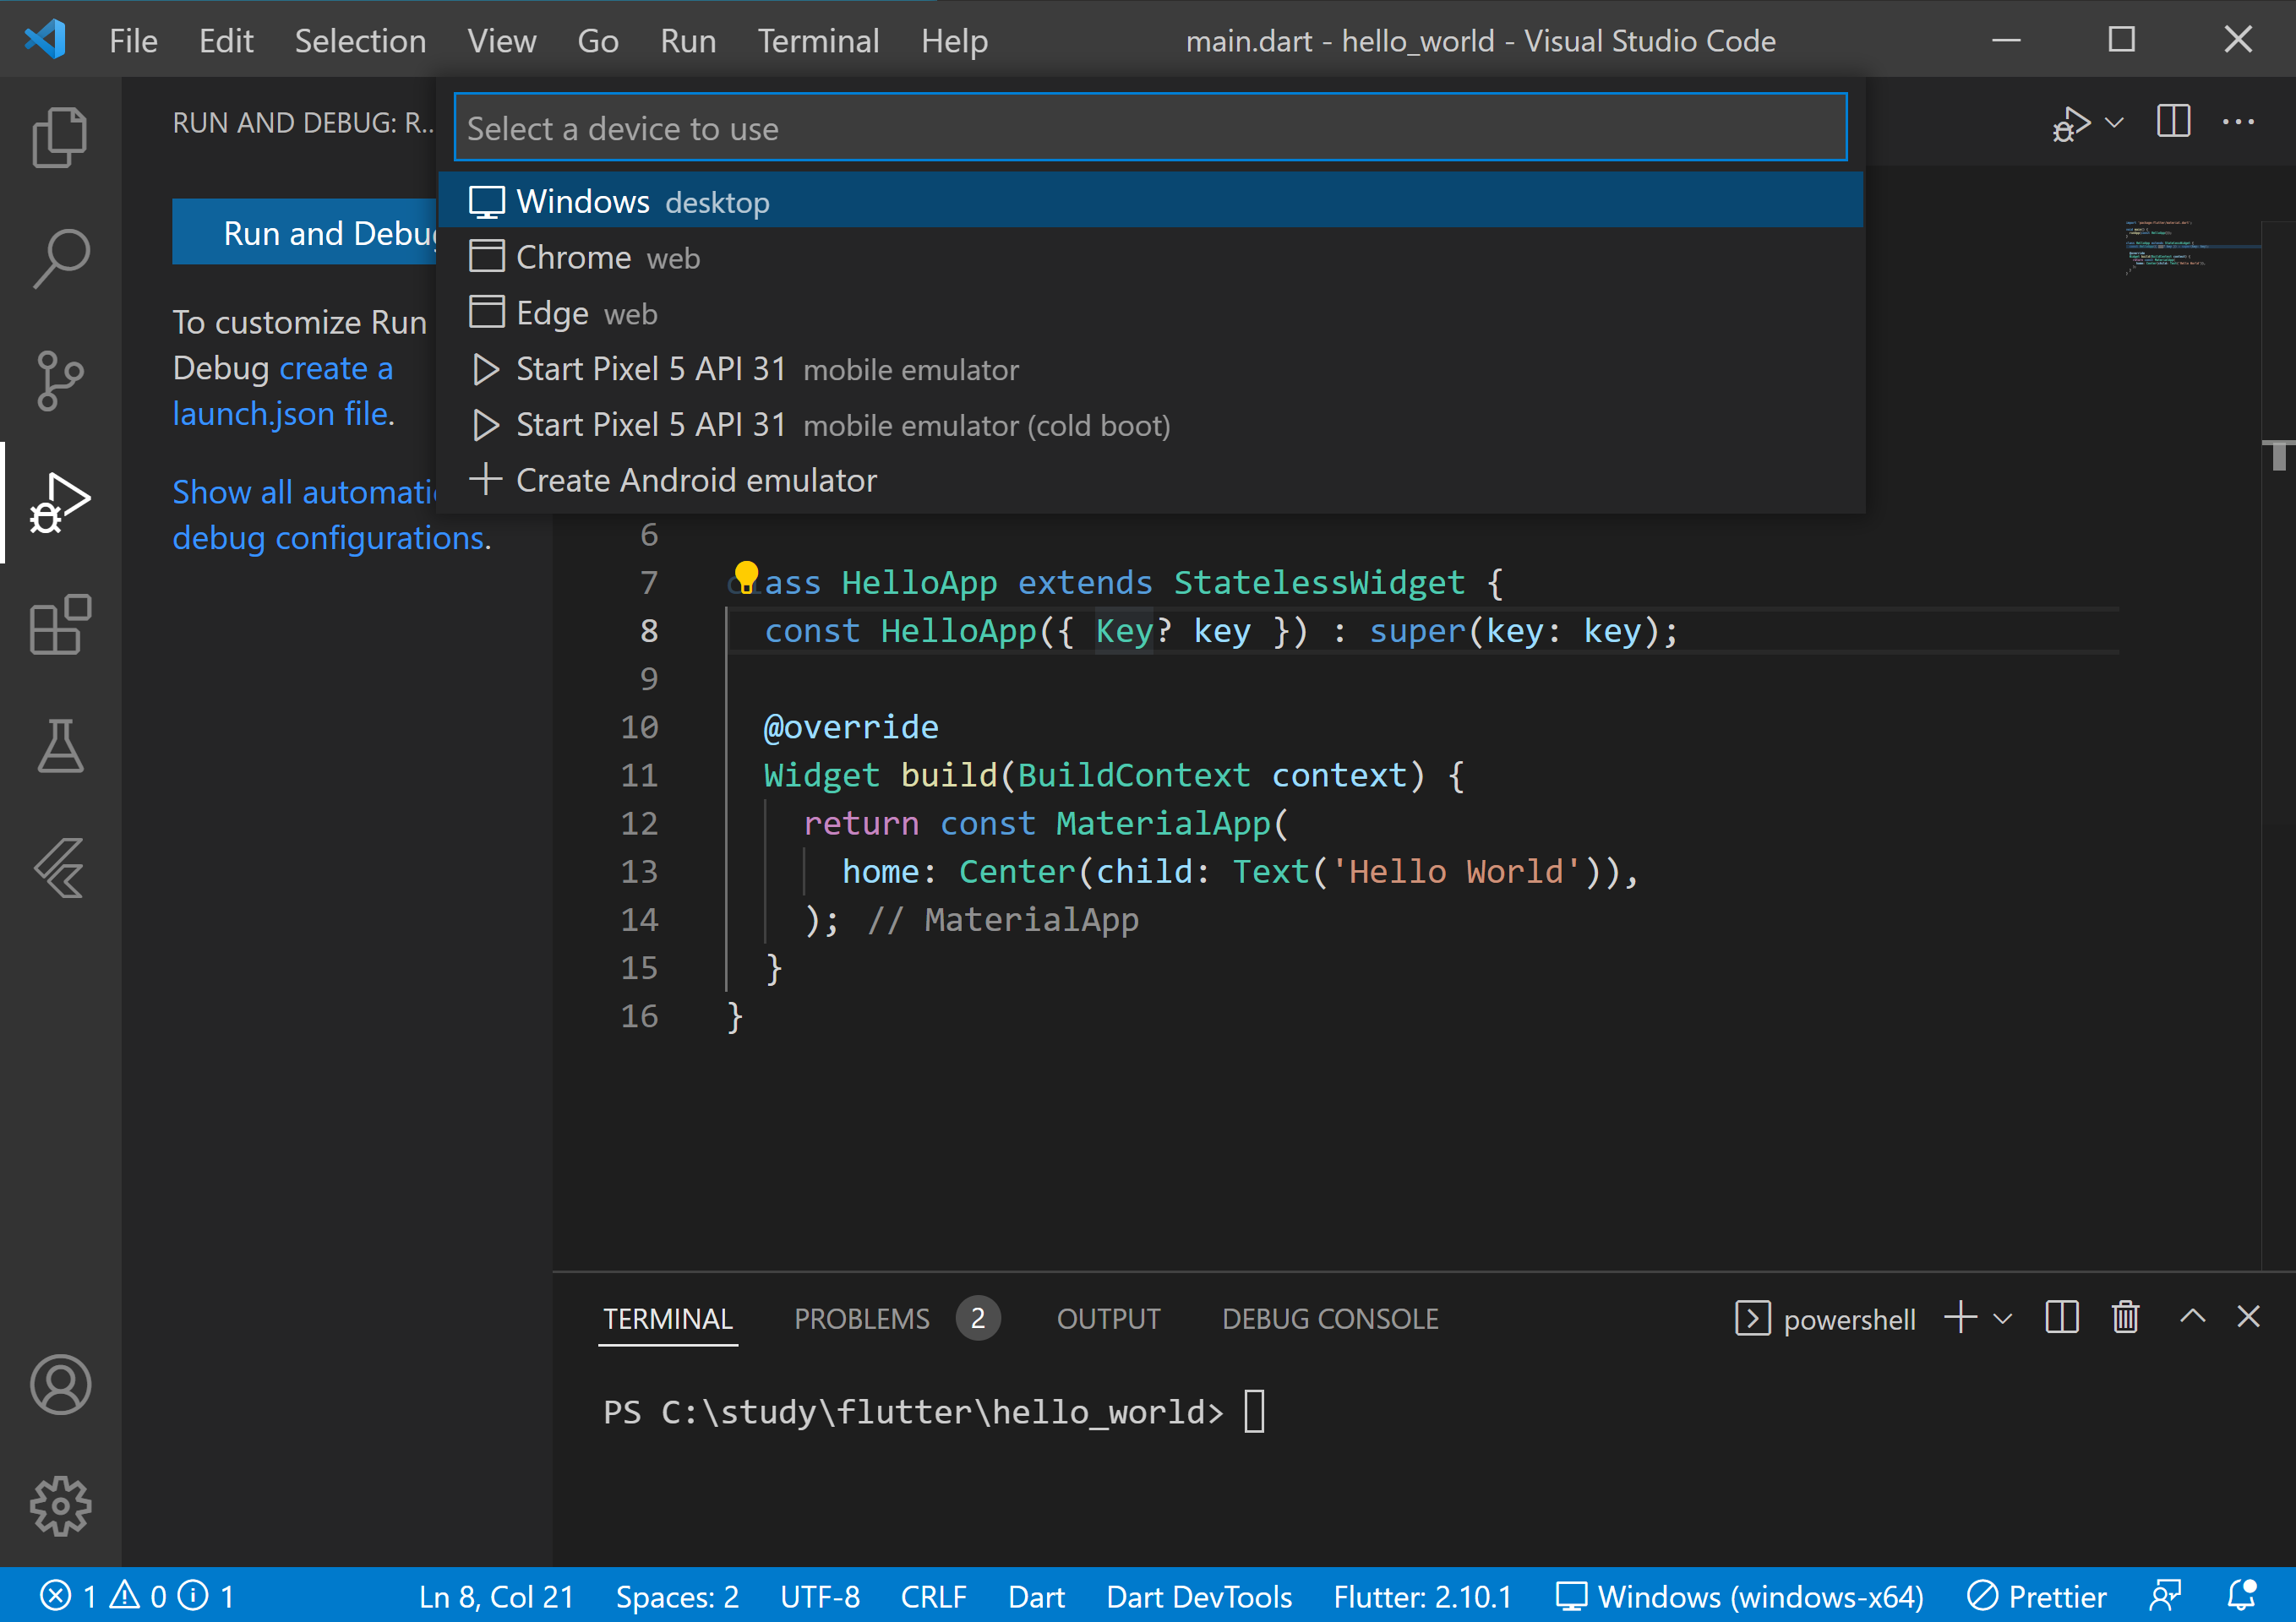Open the Terminal menu
This screenshot has width=2296, height=1622.
tap(817, 41)
